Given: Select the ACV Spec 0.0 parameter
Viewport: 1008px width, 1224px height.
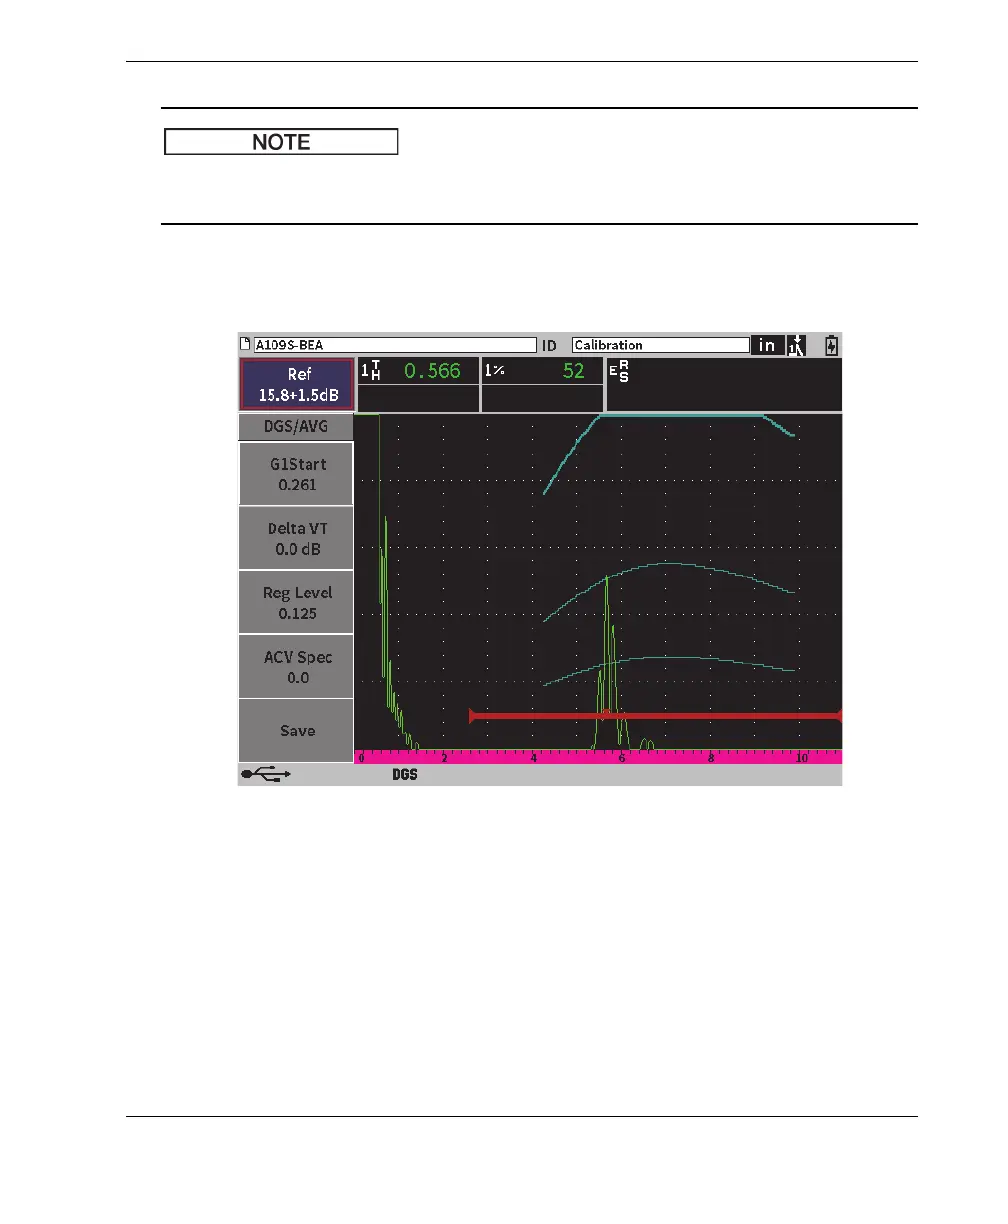Looking at the screenshot, I should click(x=296, y=666).
